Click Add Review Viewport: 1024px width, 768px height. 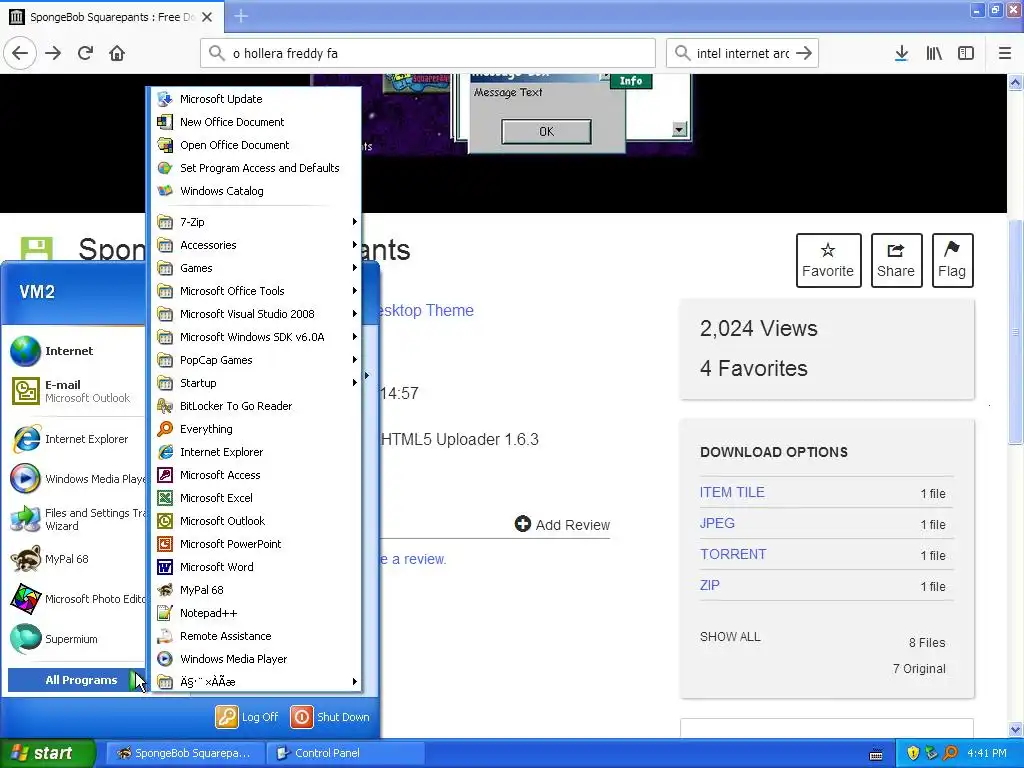click(x=562, y=524)
